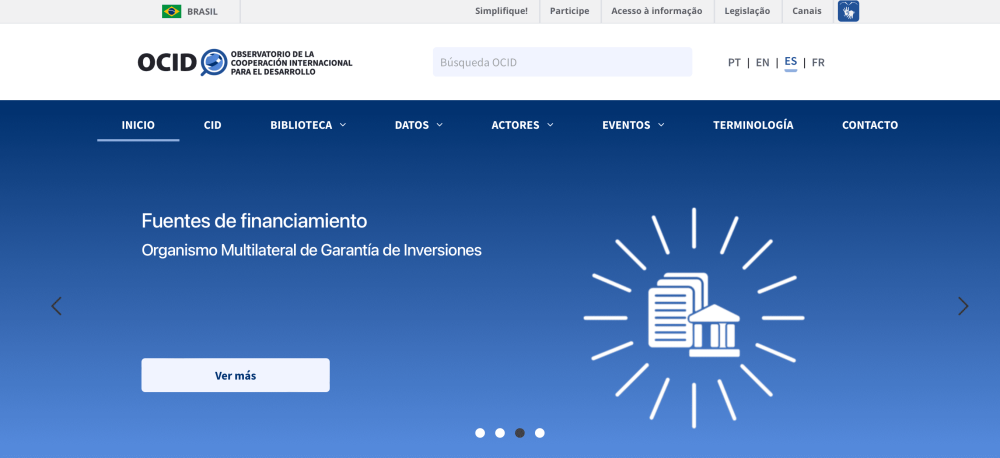Select the second carousel dot
The width and height of the screenshot is (1000, 458).
(500, 433)
